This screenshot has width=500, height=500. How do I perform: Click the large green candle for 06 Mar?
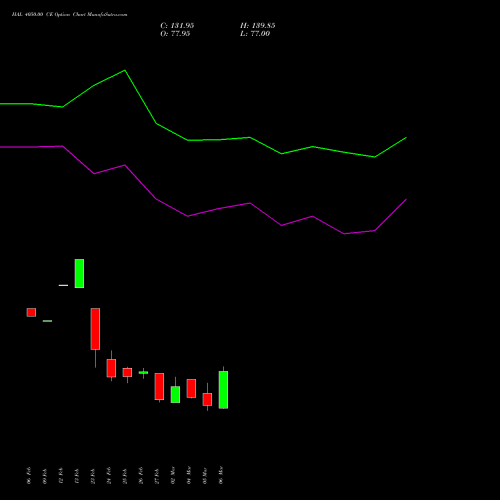tap(223, 390)
